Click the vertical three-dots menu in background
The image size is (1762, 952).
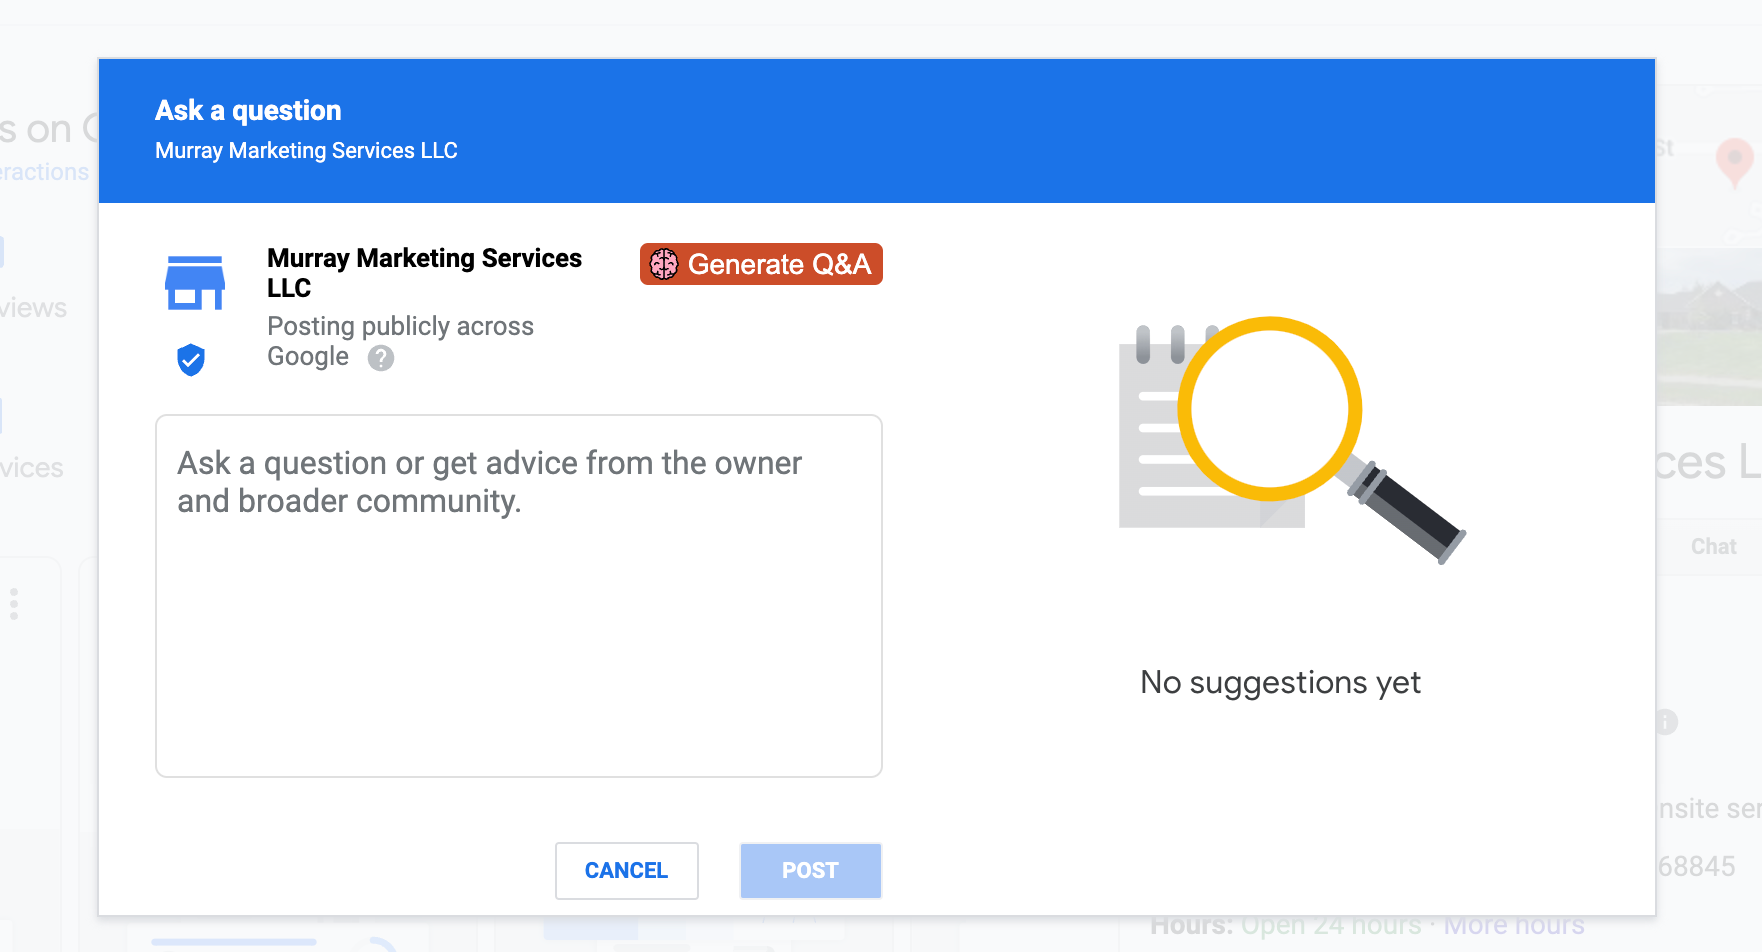(x=14, y=604)
